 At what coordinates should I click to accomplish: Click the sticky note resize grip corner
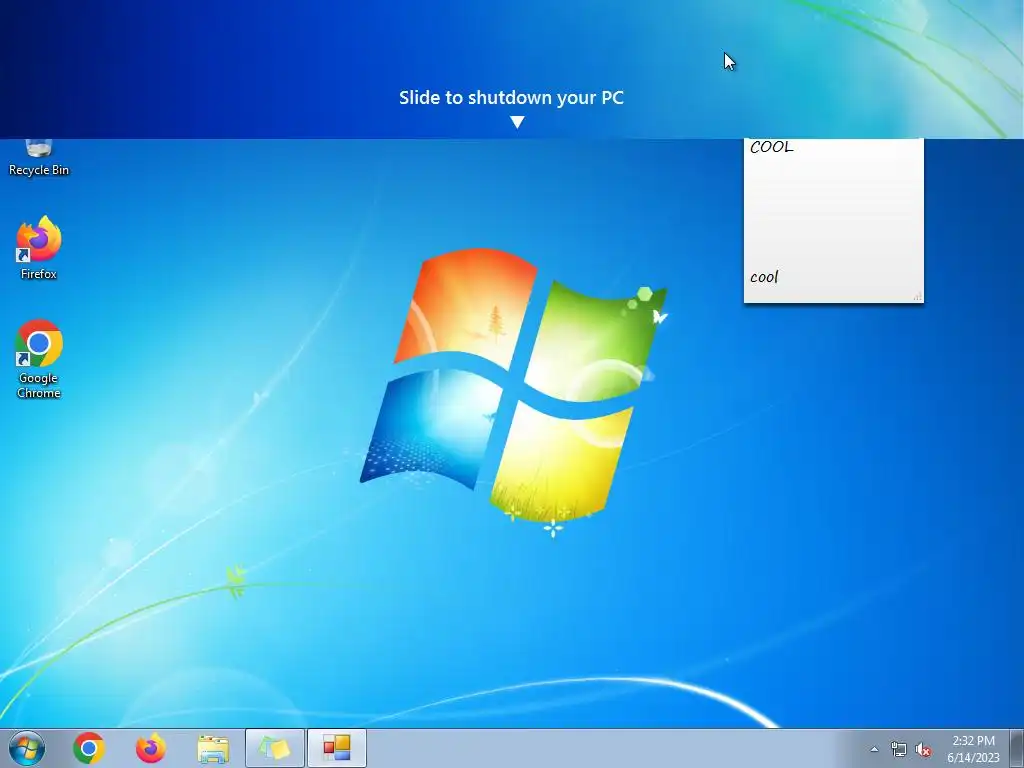(x=918, y=296)
